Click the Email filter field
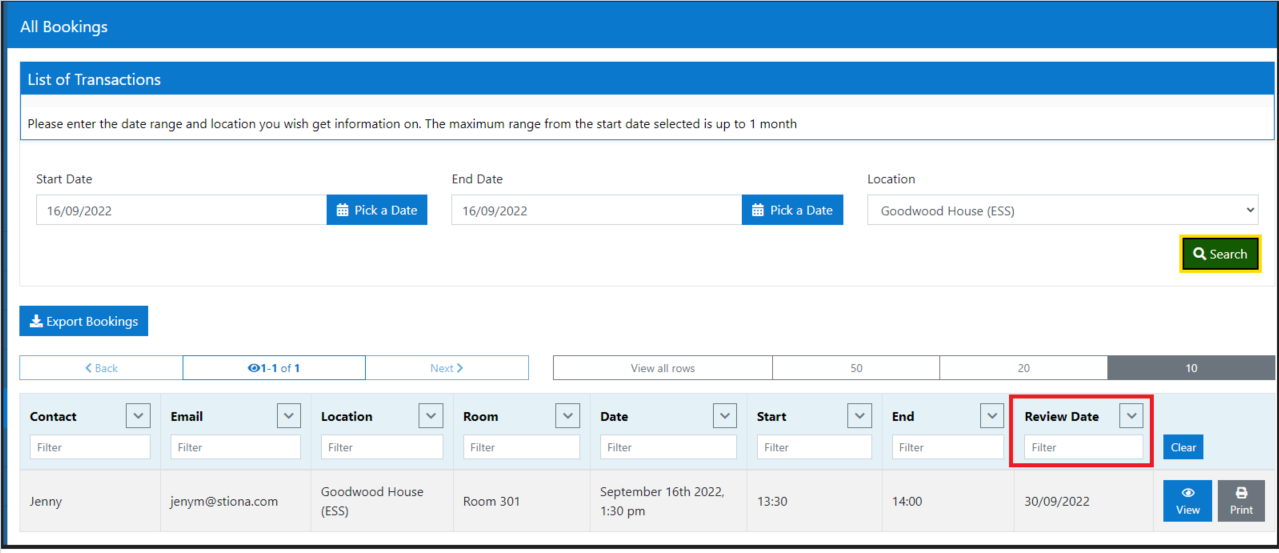The height and width of the screenshot is (553, 1279). (x=236, y=447)
